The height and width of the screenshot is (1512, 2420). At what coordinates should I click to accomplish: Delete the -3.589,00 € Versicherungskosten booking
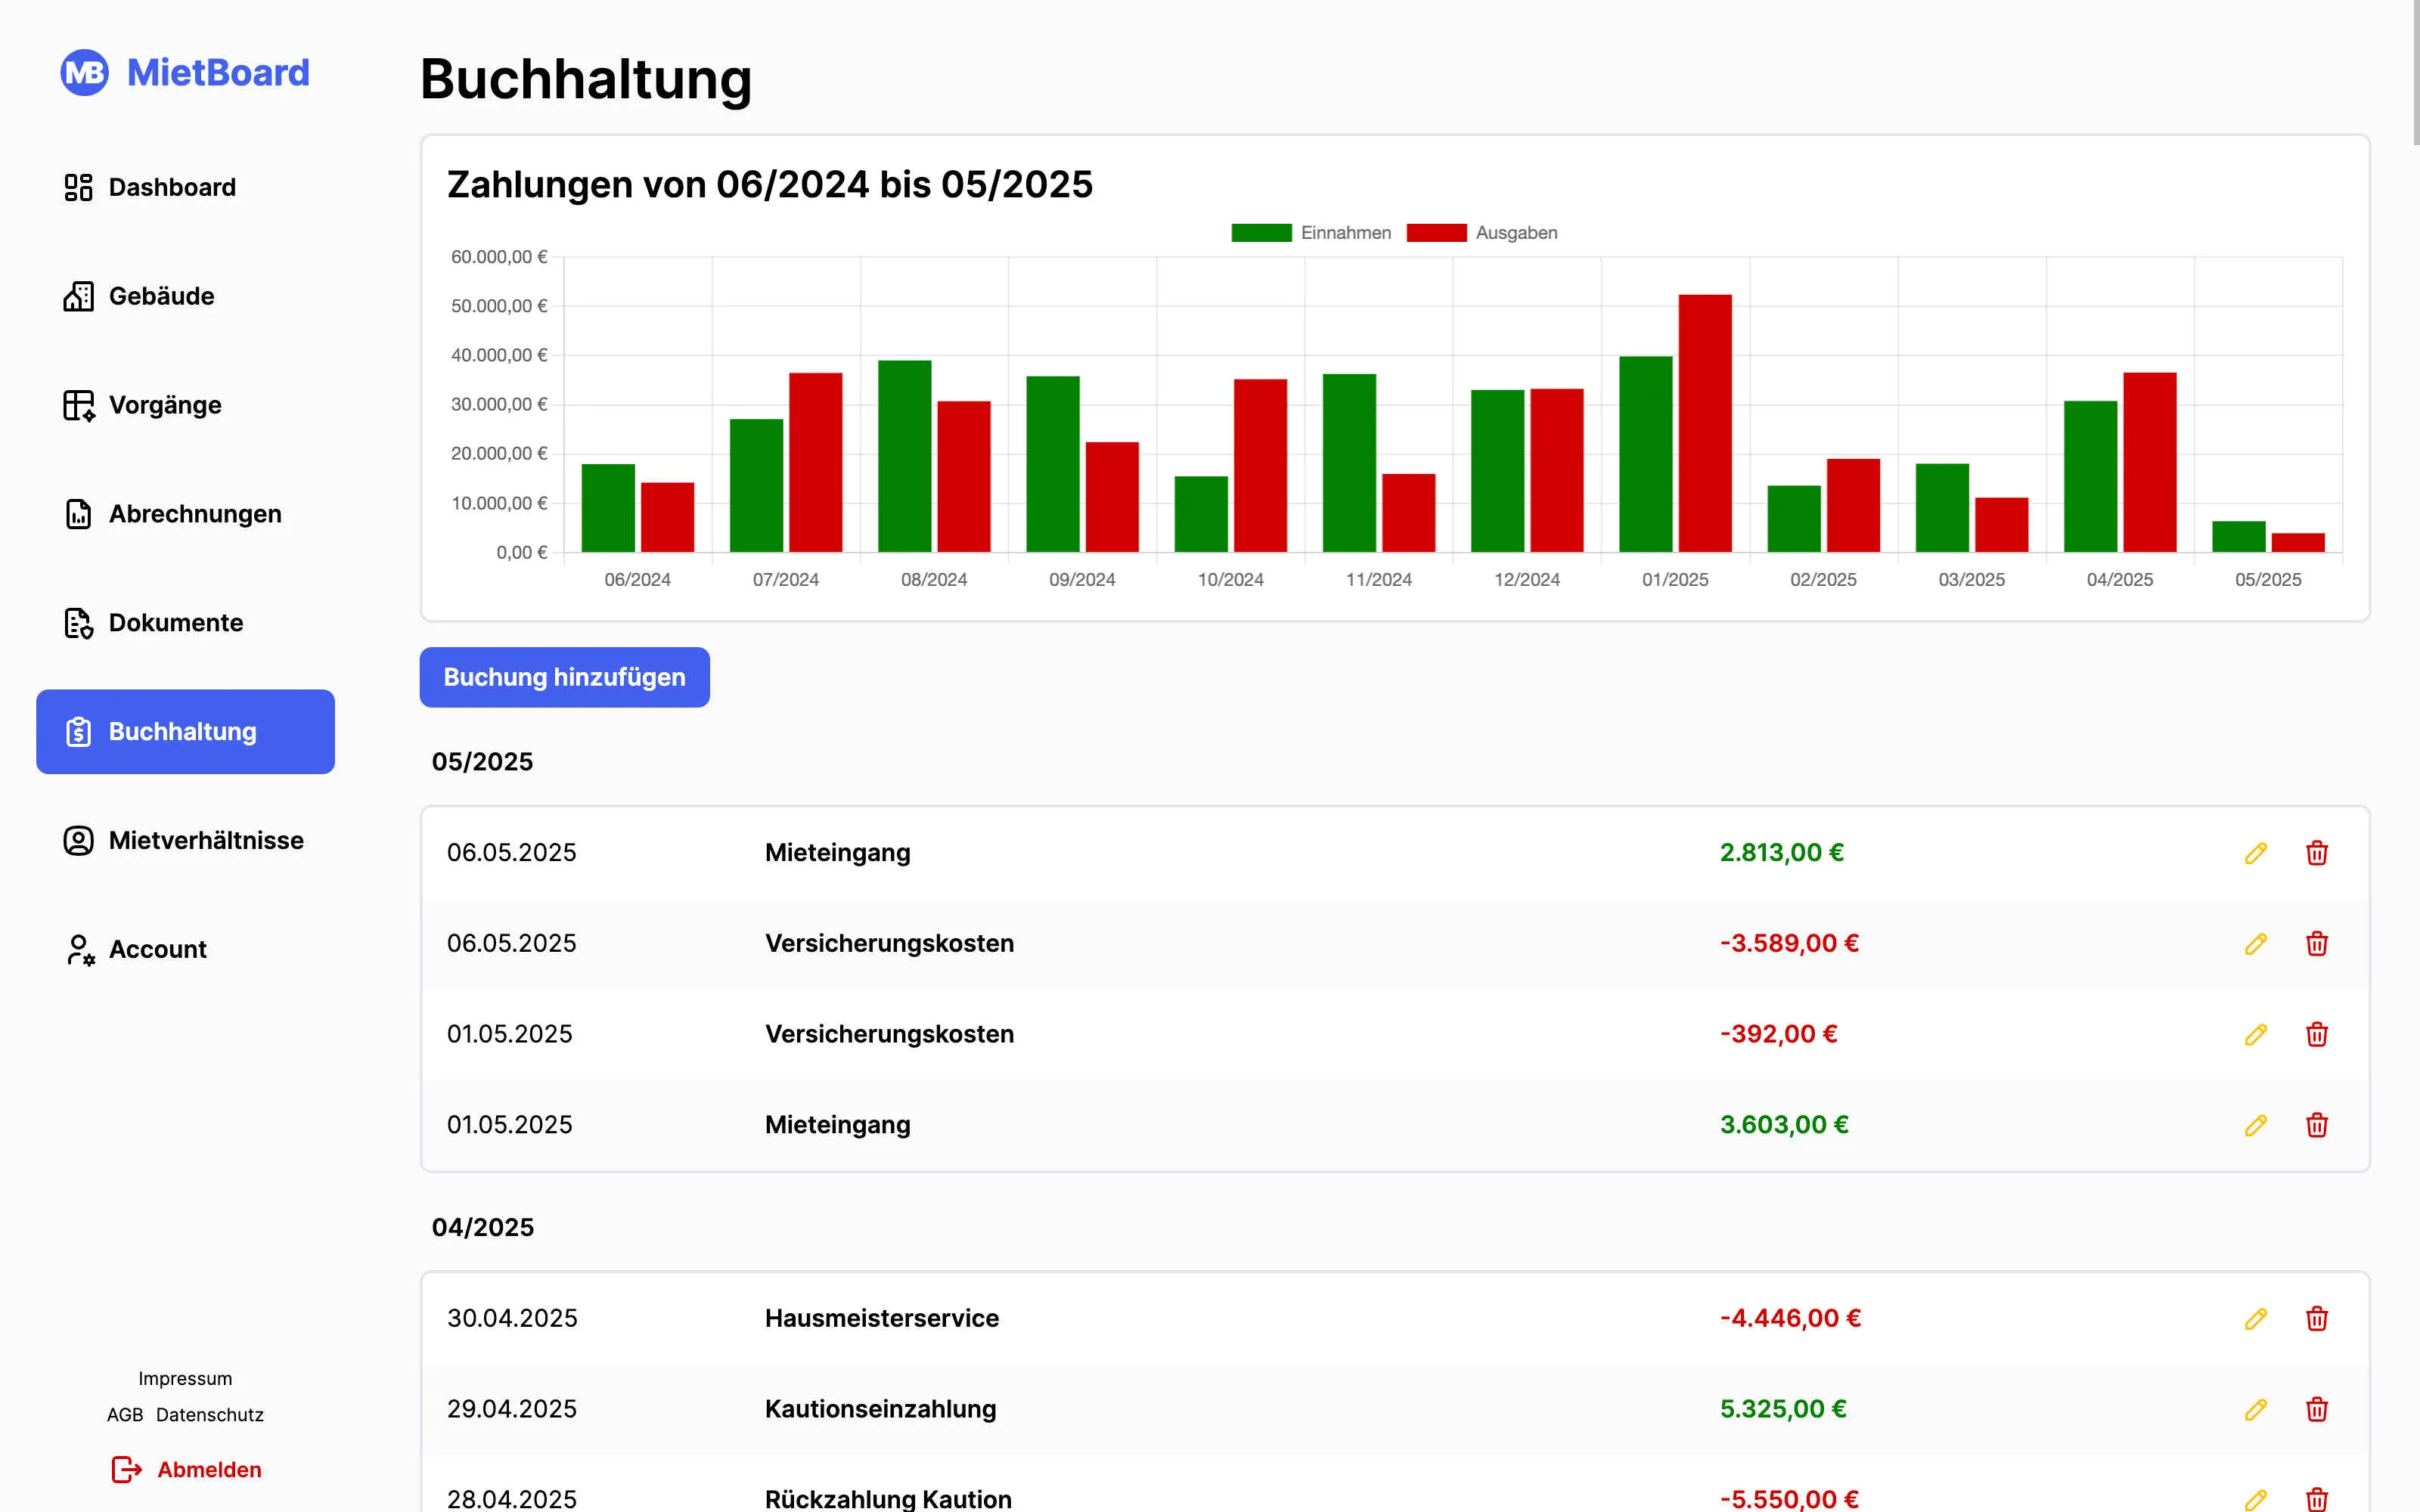click(2316, 944)
